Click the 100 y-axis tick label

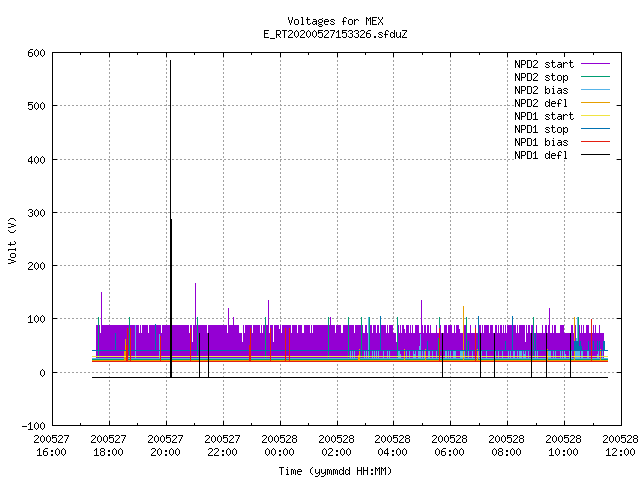pyautogui.click(x=36, y=320)
